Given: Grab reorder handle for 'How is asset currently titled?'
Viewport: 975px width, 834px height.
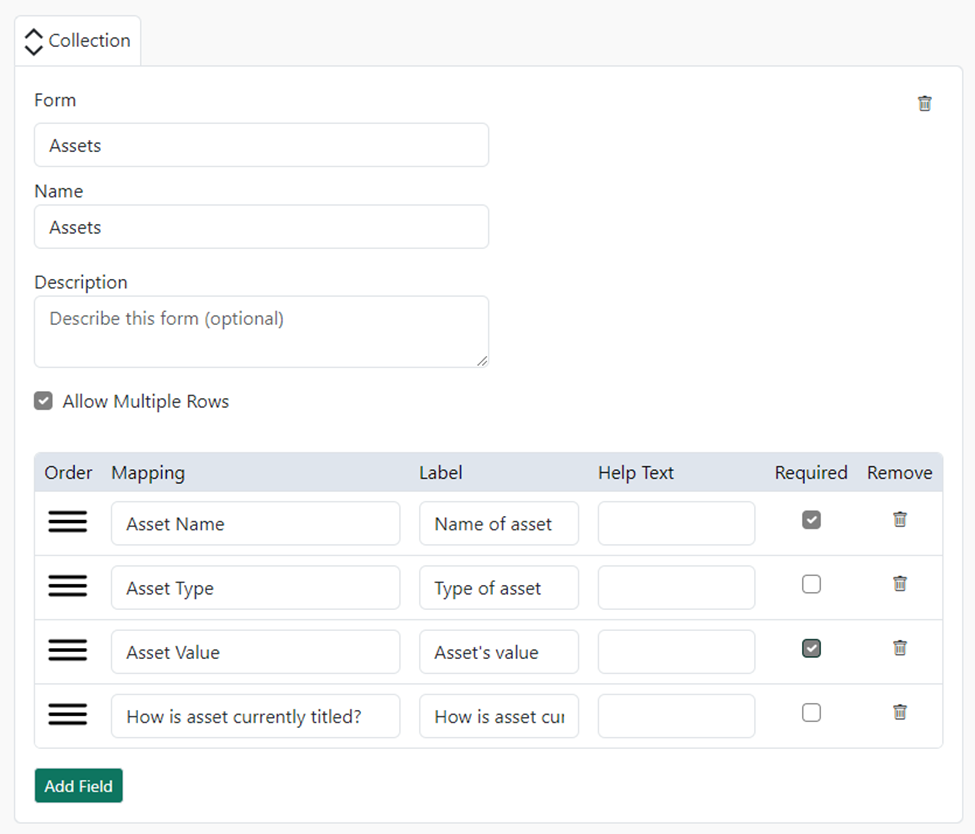Looking at the screenshot, I should 68,714.
